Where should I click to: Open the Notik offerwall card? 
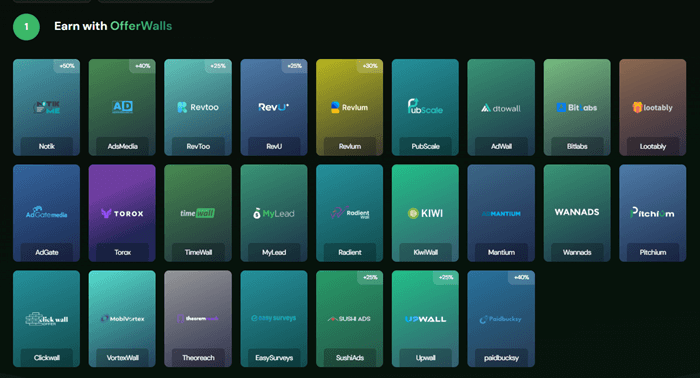click(46, 107)
